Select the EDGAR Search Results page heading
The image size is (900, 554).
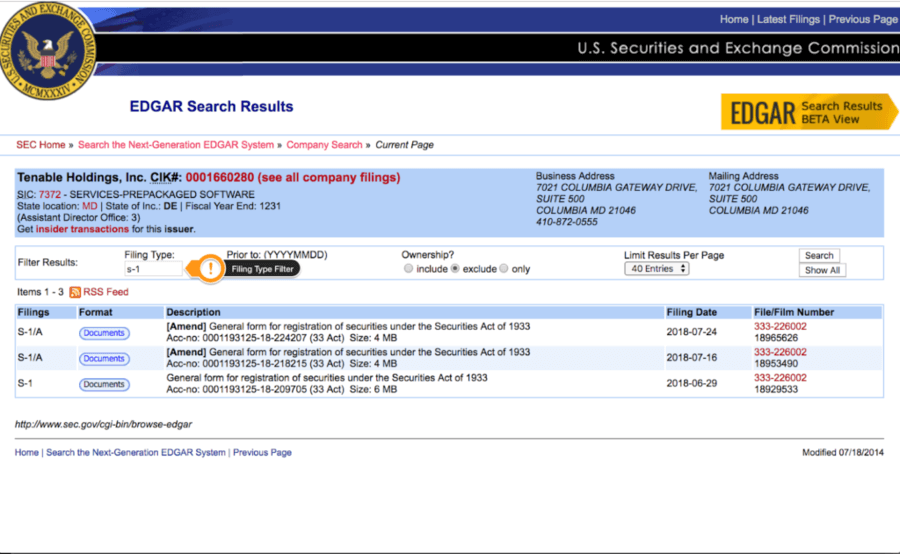click(x=211, y=107)
